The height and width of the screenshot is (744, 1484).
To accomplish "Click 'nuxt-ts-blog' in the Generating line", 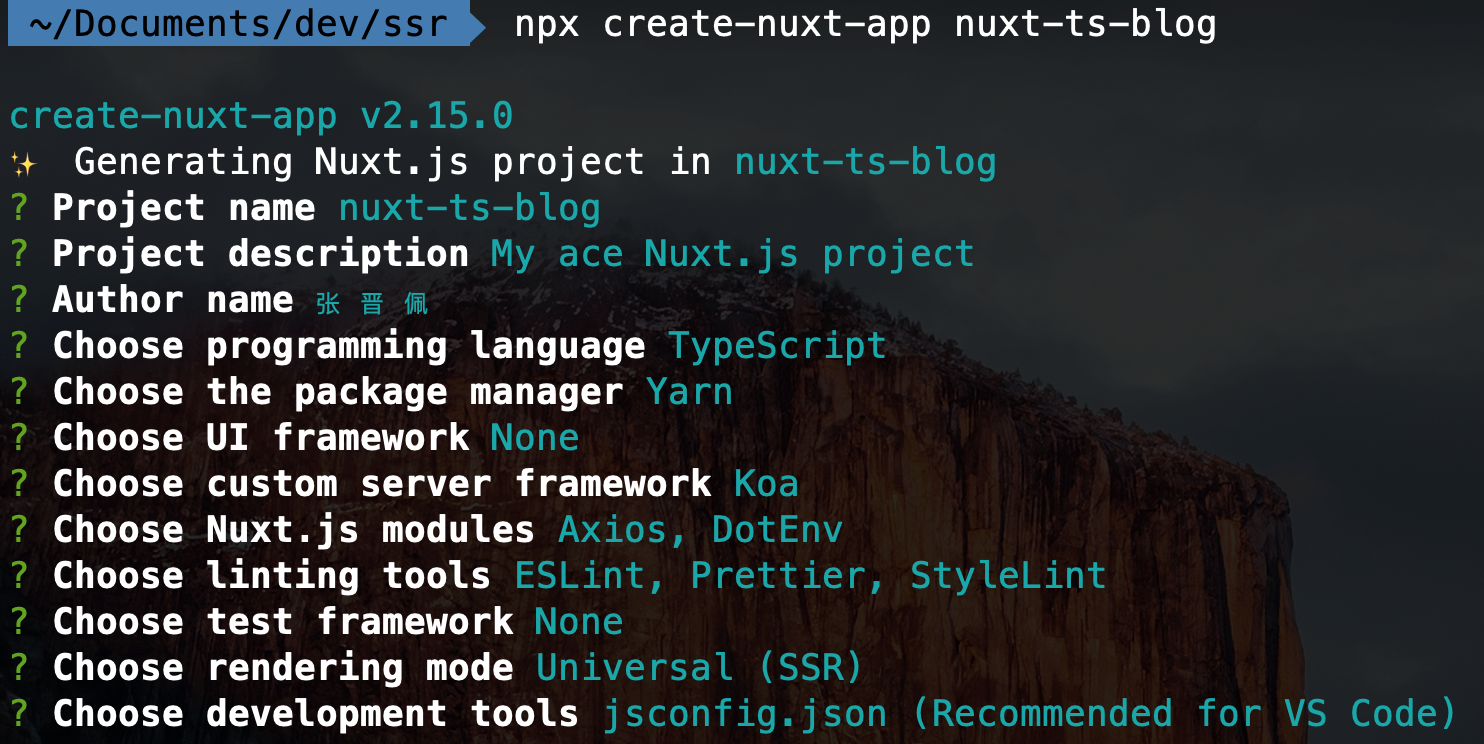I will pyautogui.click(x=866, y=162).
